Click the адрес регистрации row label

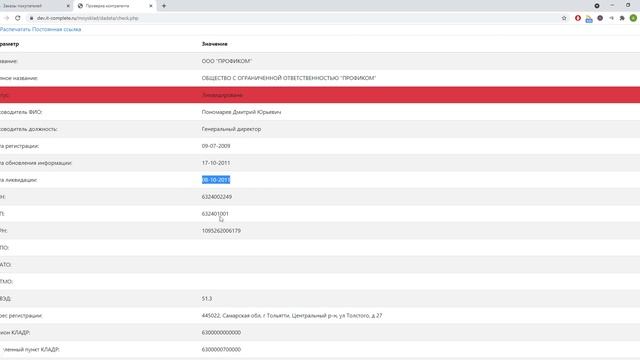21,316
